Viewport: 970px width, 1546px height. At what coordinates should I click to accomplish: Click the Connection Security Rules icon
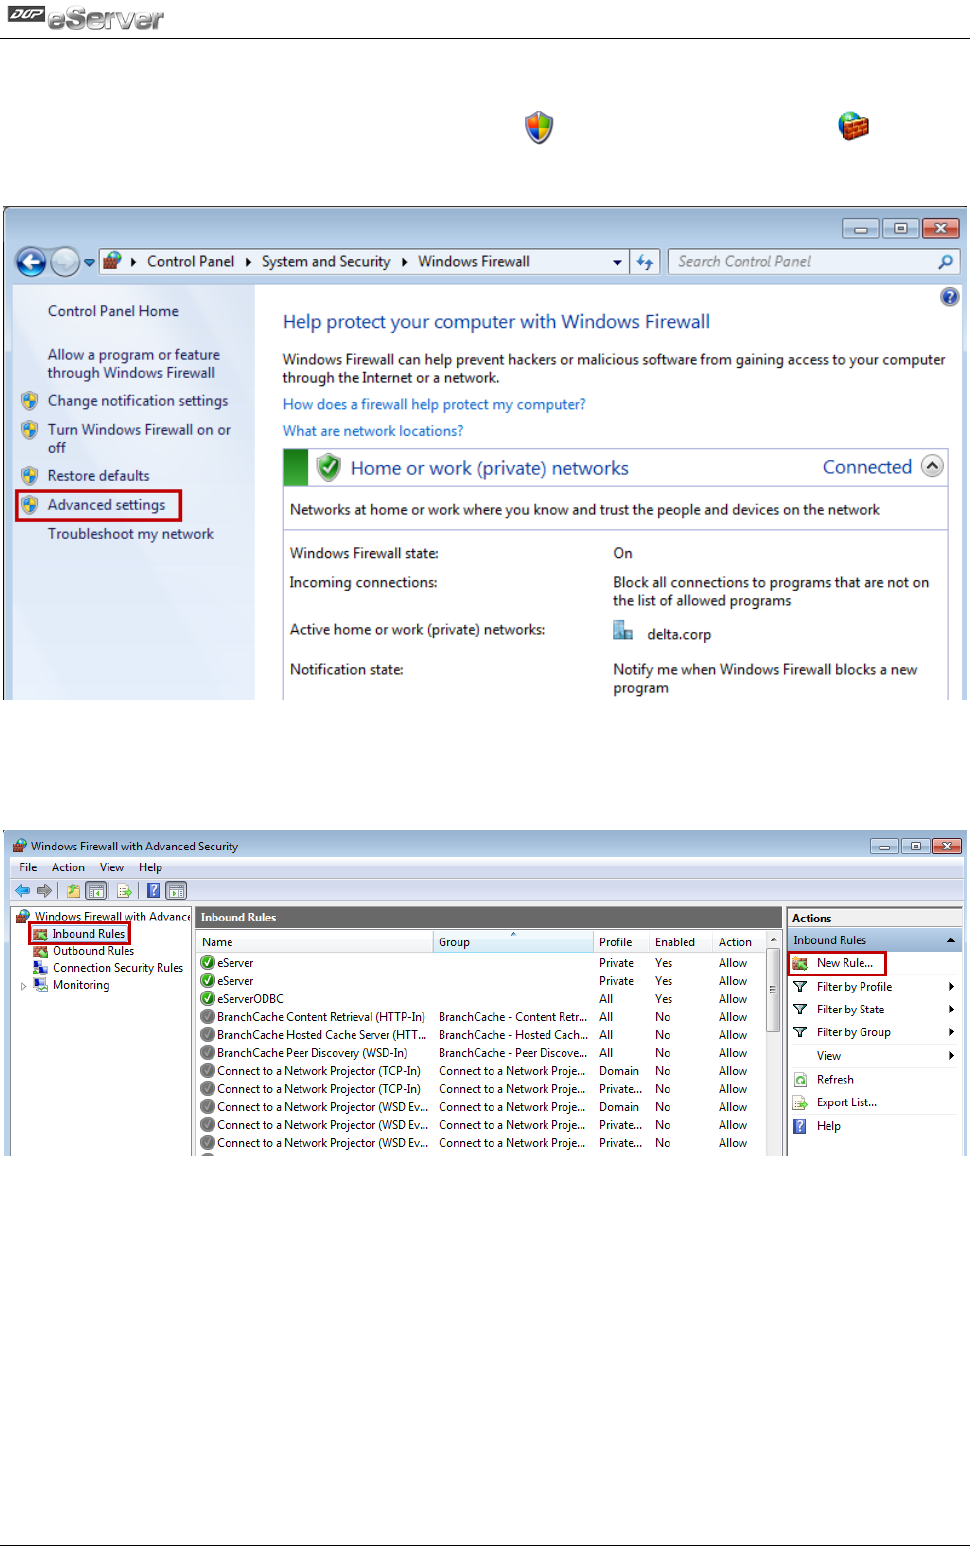pos(40,968)
